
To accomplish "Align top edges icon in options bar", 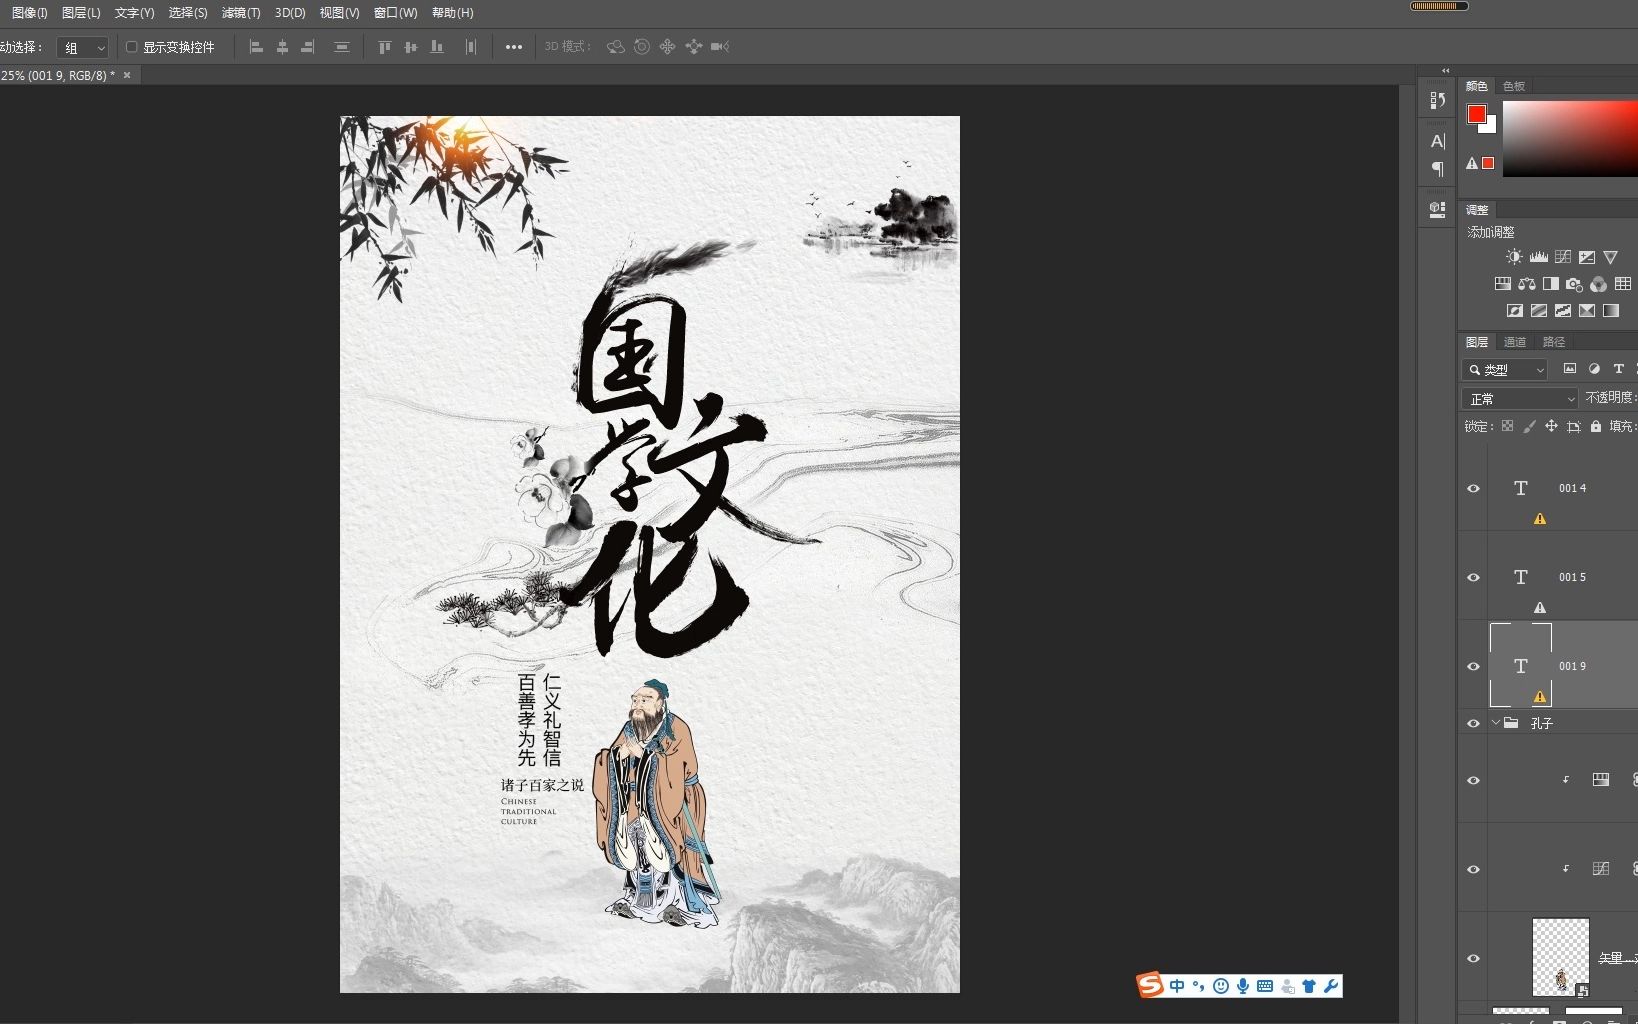I will [385, 47].
